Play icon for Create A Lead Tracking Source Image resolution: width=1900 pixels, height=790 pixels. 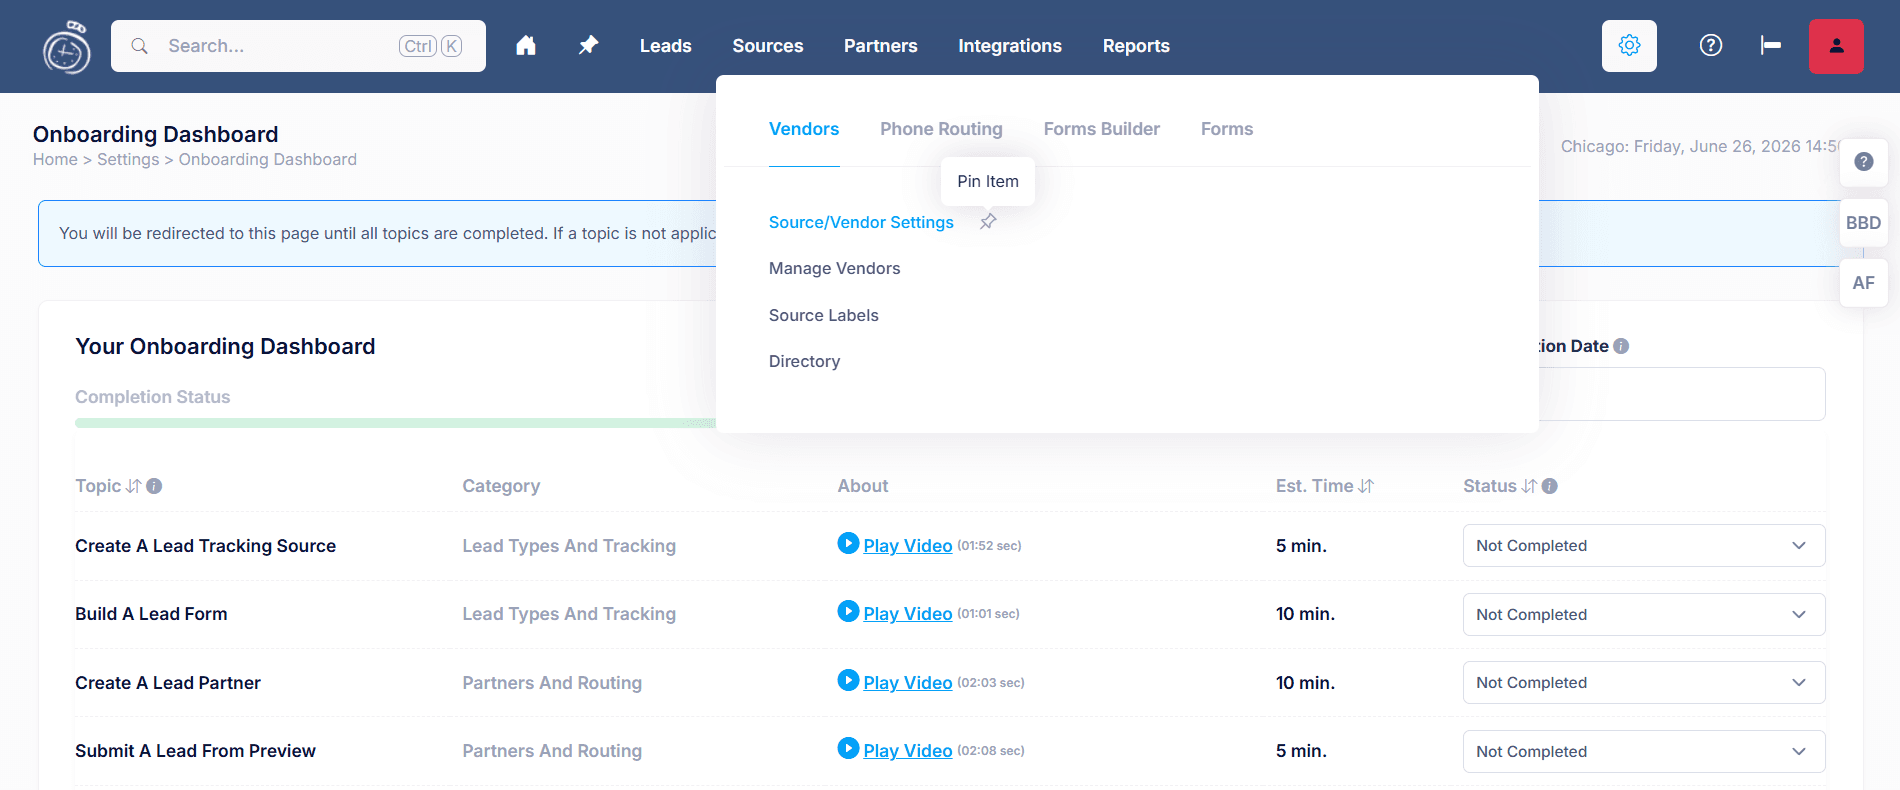tap(848, 543)
